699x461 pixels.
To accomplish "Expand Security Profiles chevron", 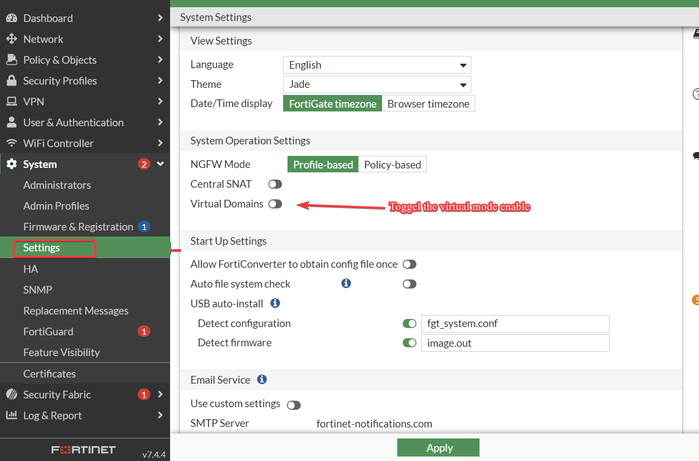I will (x=160, y=80).
